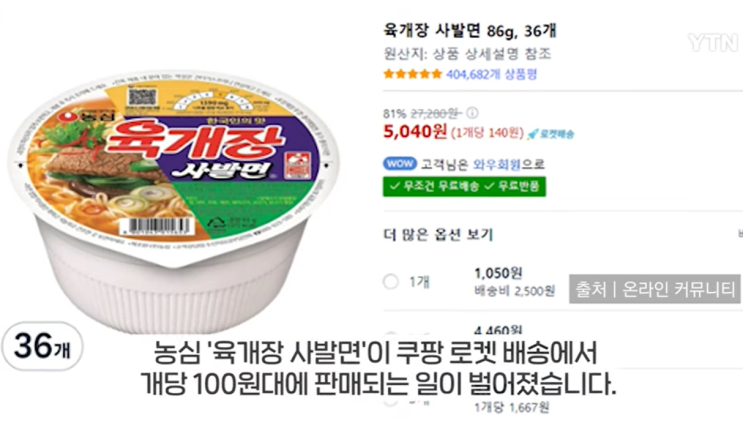Click the YTN watermark logo

tap(713, 43)
